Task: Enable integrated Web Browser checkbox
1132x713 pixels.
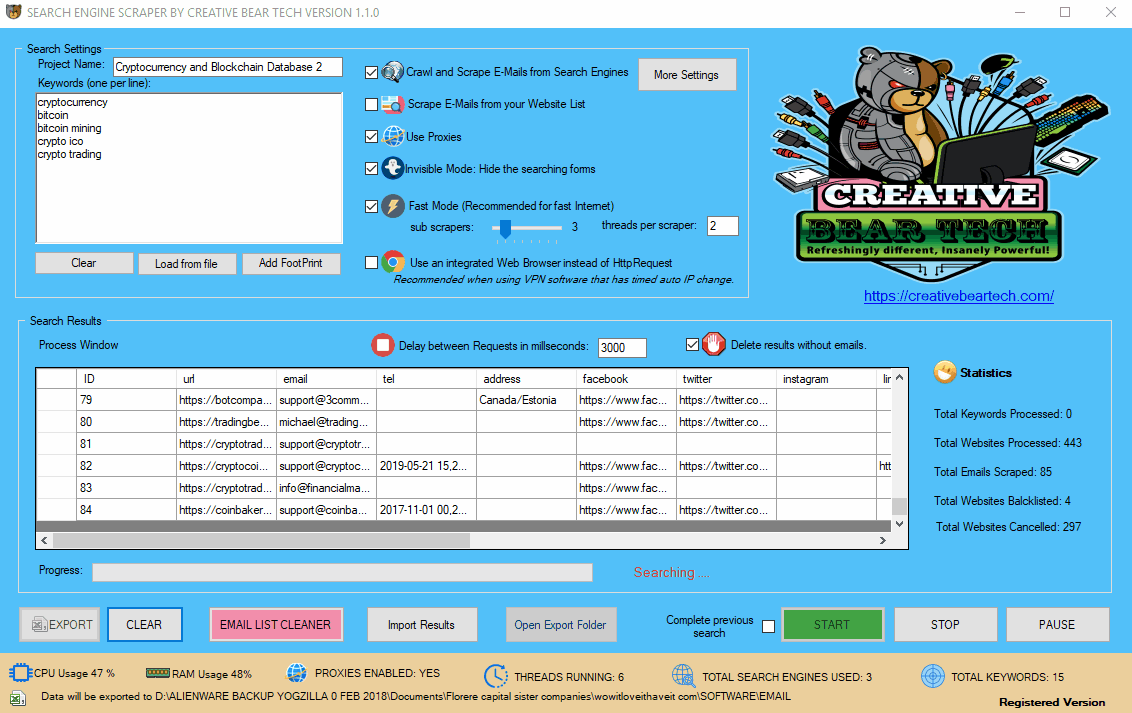Action: point(371,263)
